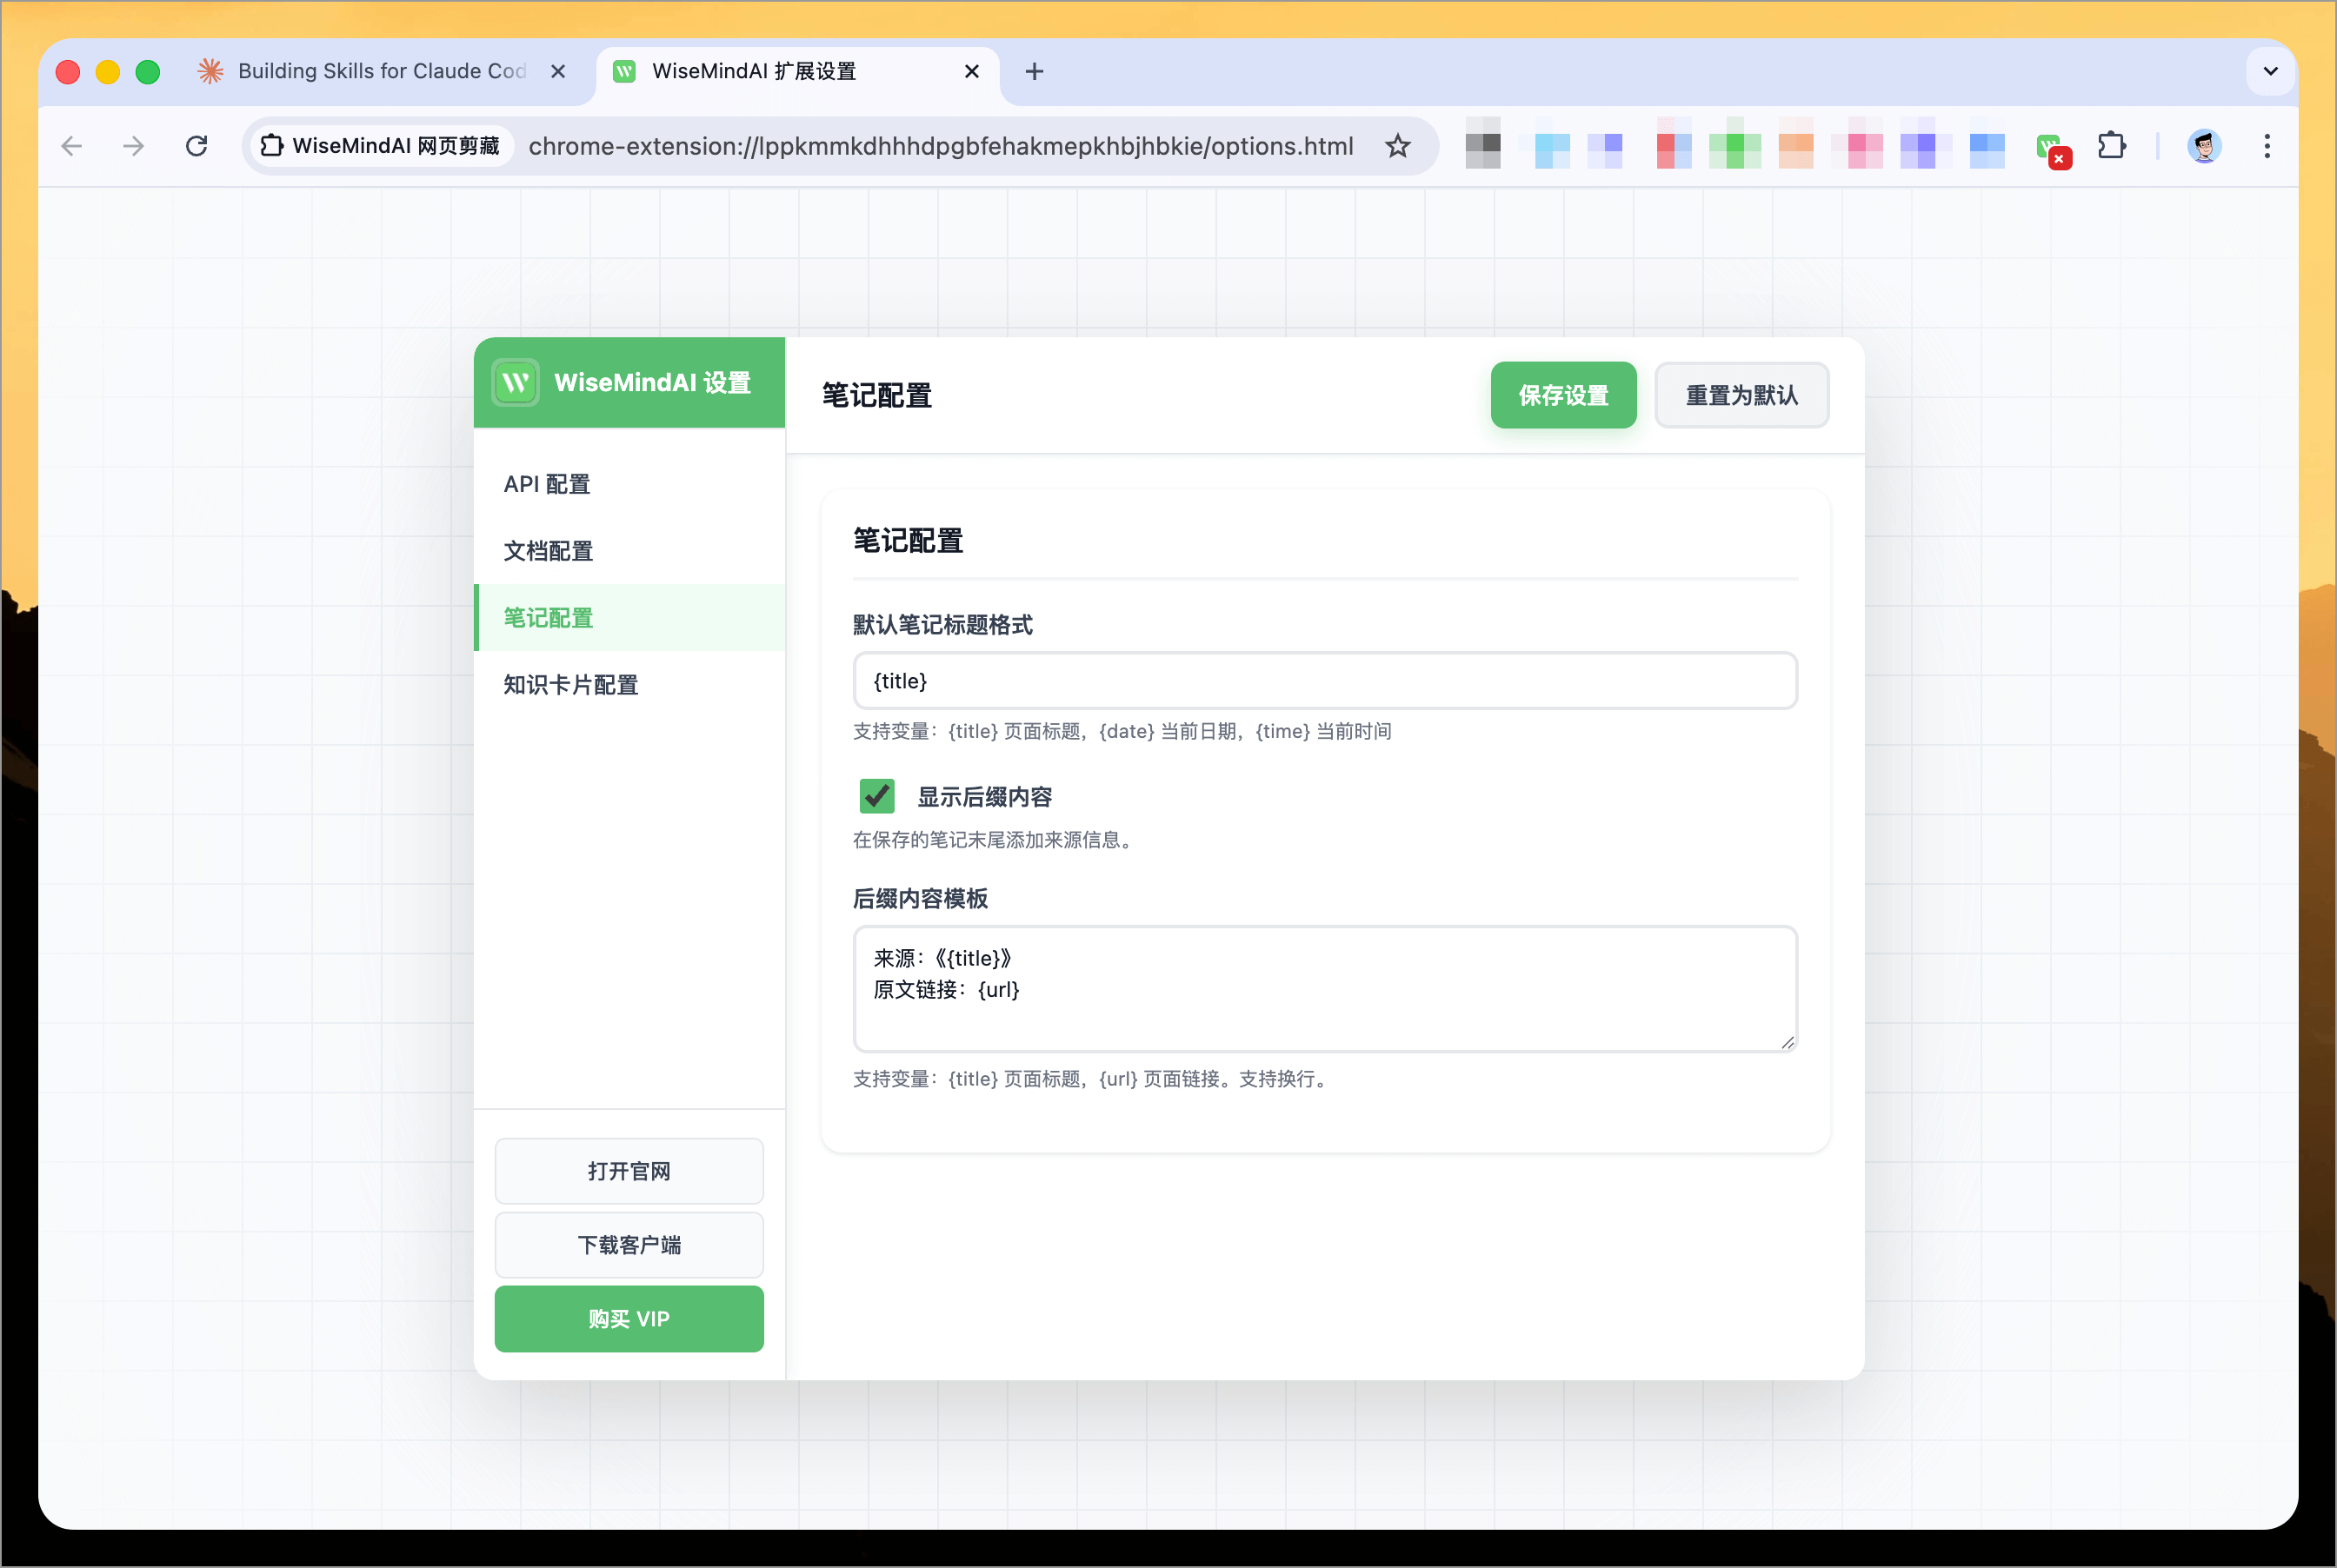Reload the options page
This screenshot has height=1568, width=2337.
197,146
